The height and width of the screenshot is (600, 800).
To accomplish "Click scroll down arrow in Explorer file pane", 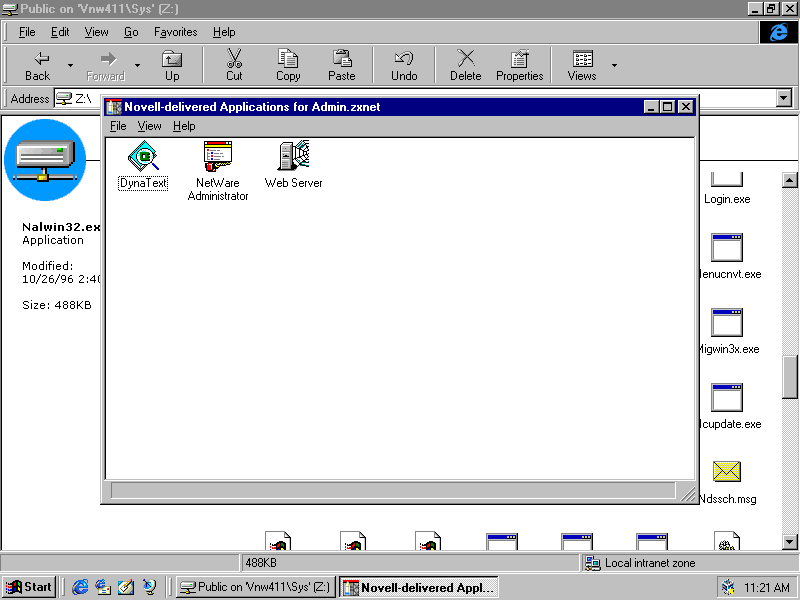I will [x=789, y=542].
